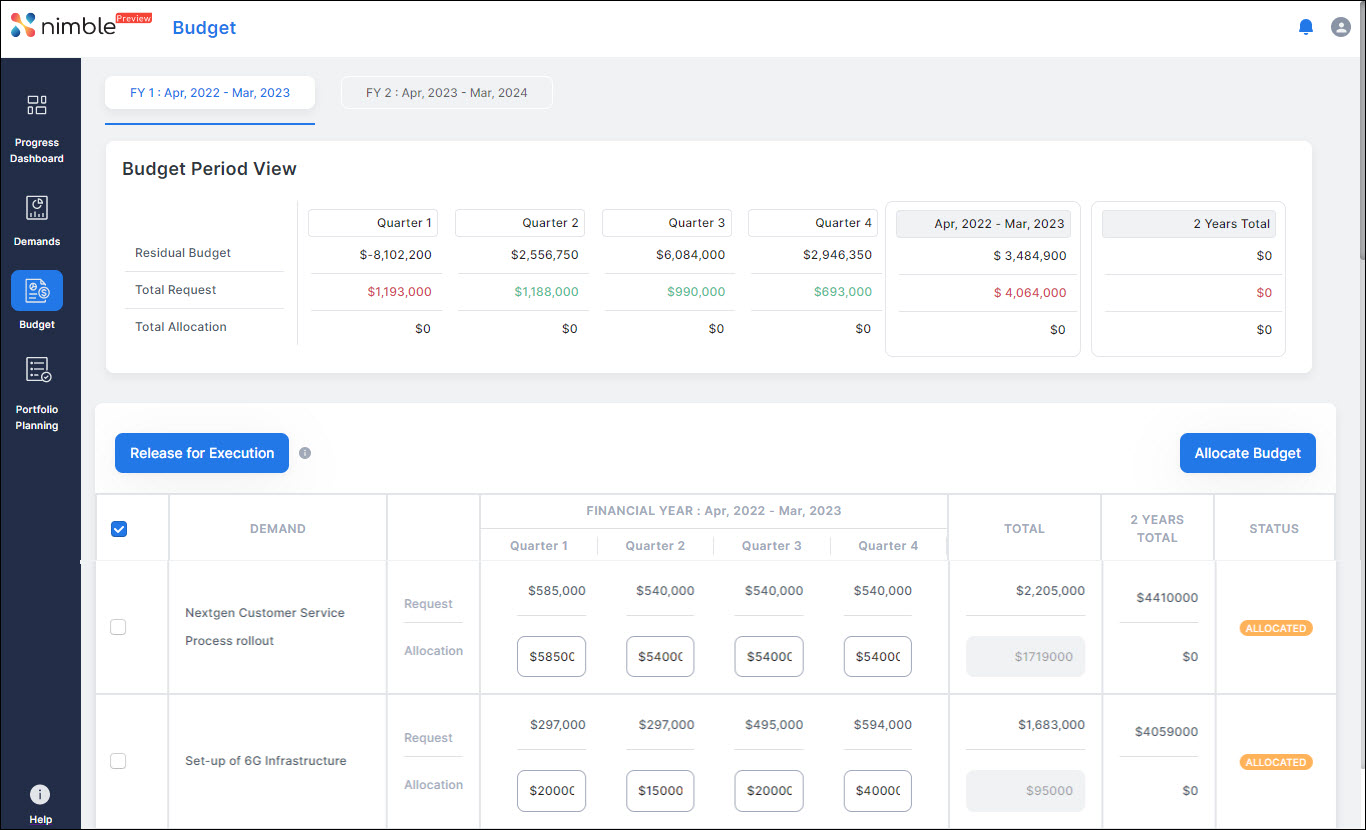
Task: Click the Quarter 2 total request $1,188,000
Action: pos(546,292)
